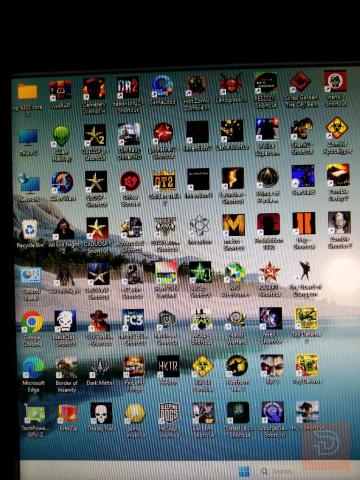360x480 pixels.
Task: Open the Northern Tale yellow round icon
Action: [x=237, y=365]
